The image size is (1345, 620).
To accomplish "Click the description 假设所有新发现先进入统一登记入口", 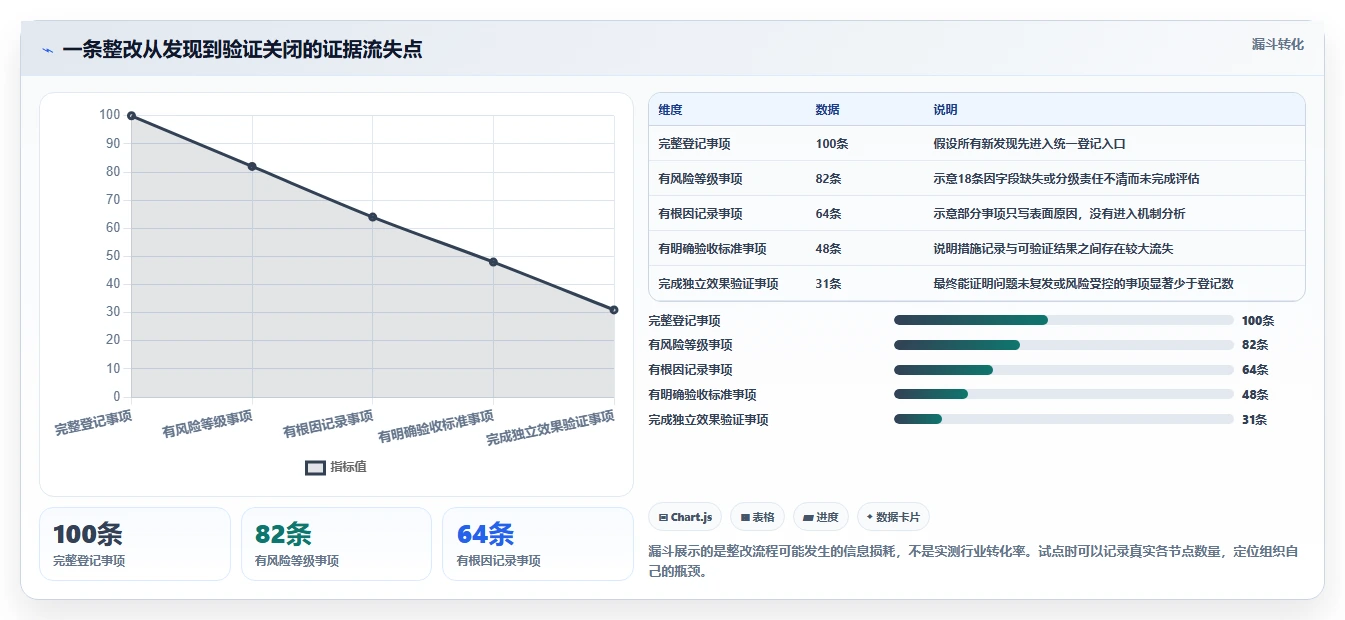I will pyautogui.click(x=1030, y=144).
